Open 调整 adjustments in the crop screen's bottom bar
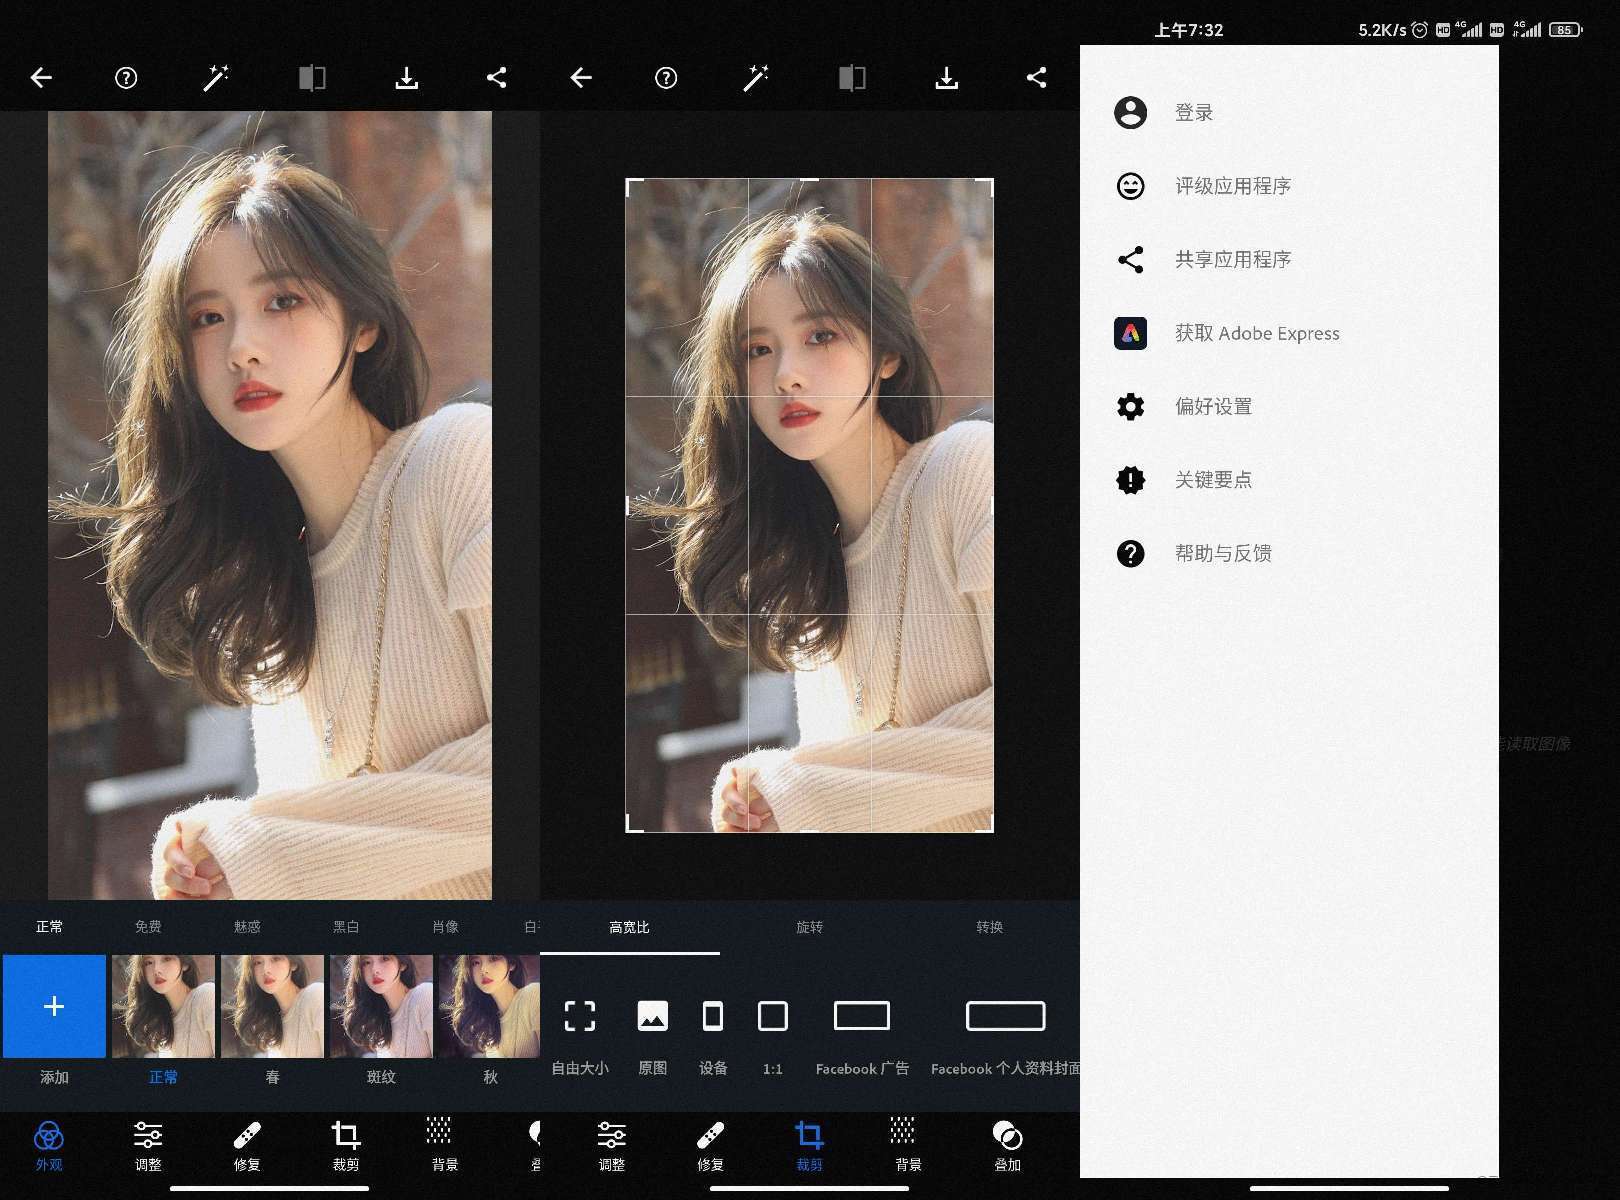1620x1200 pixels. point(611,1146)
